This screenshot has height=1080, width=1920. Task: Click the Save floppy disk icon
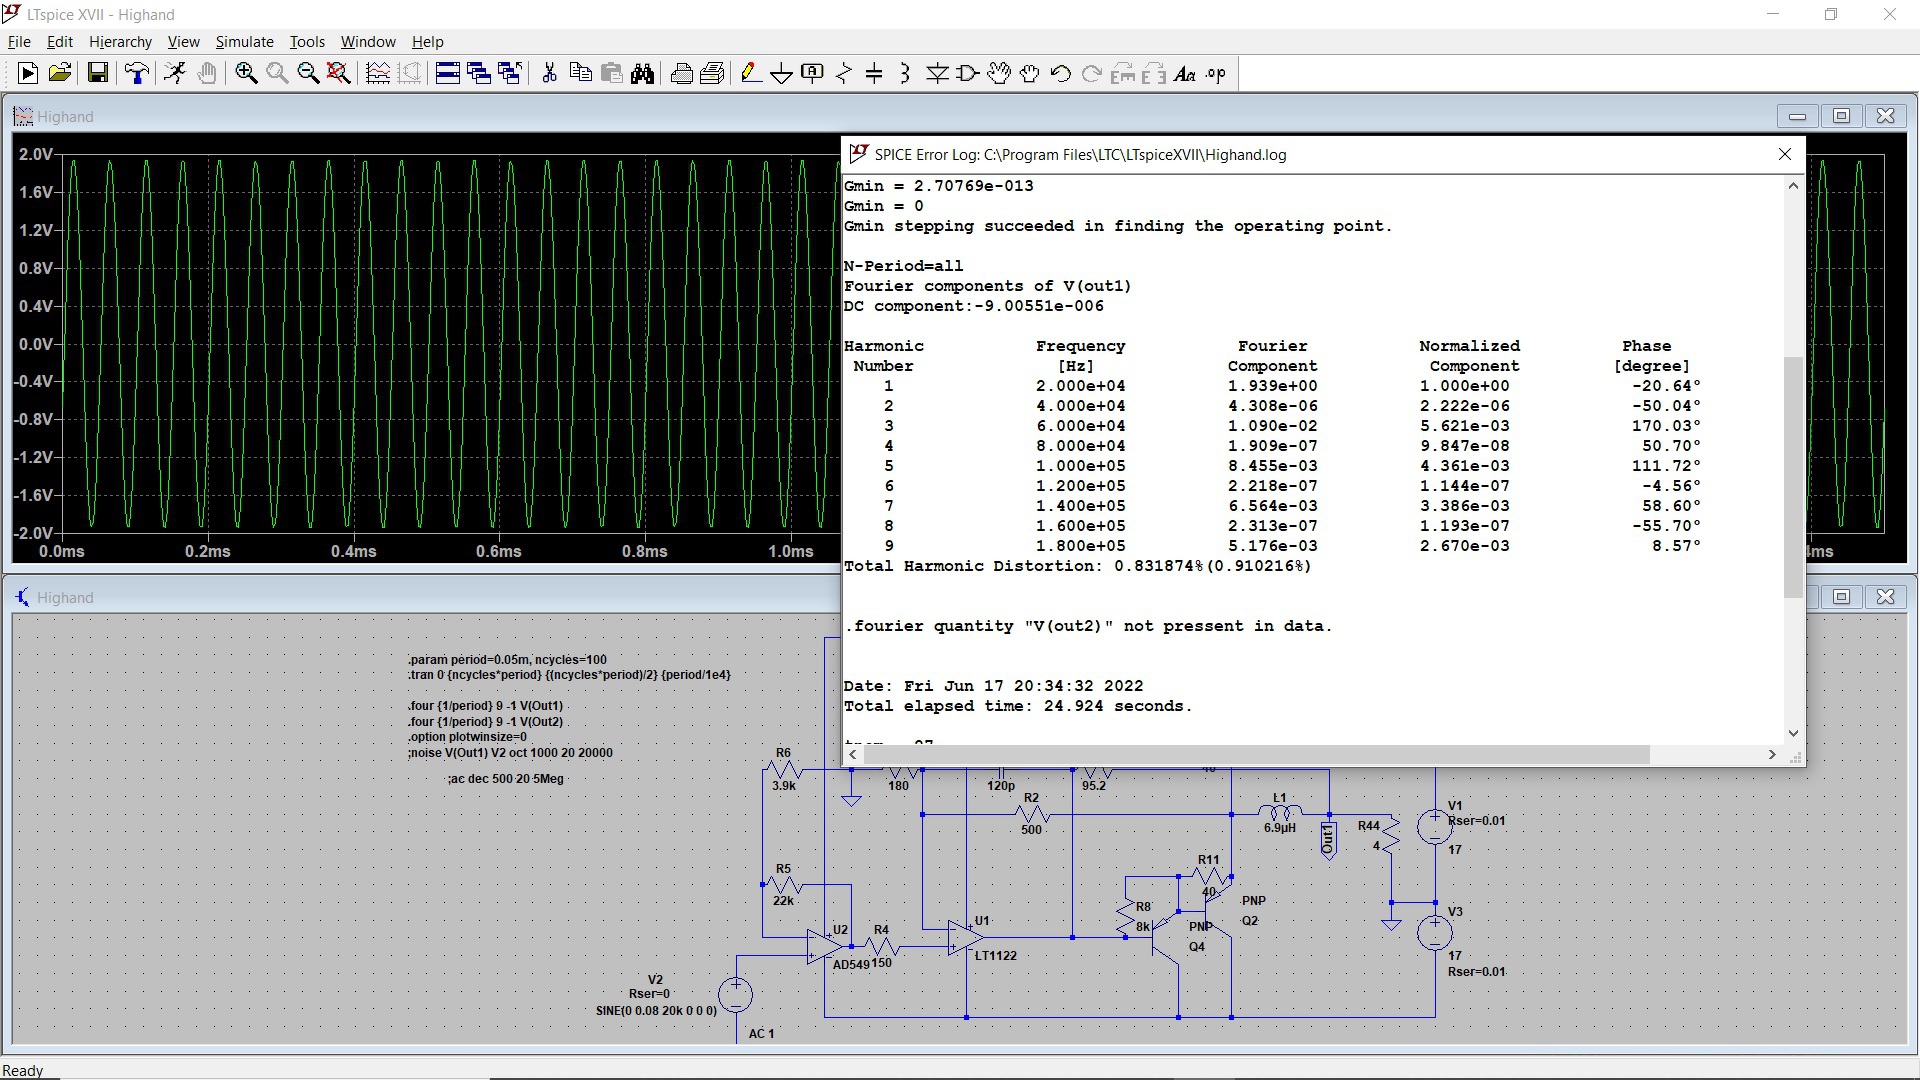(x=97, y=73)
